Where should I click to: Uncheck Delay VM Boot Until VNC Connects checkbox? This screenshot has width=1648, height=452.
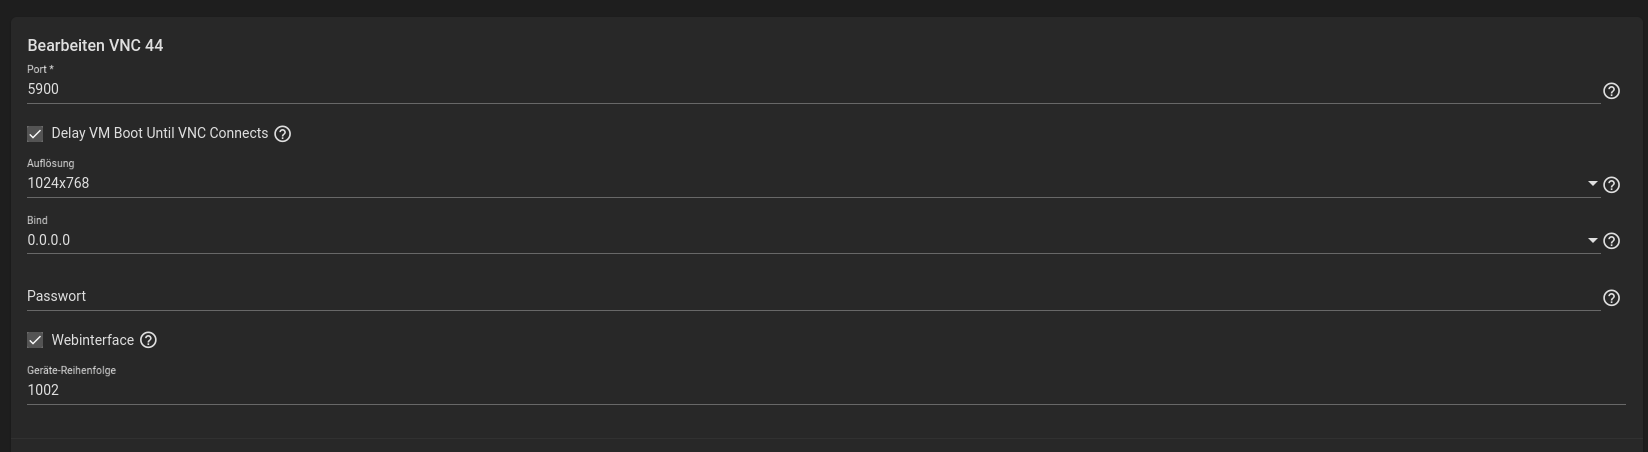[35, 134]
